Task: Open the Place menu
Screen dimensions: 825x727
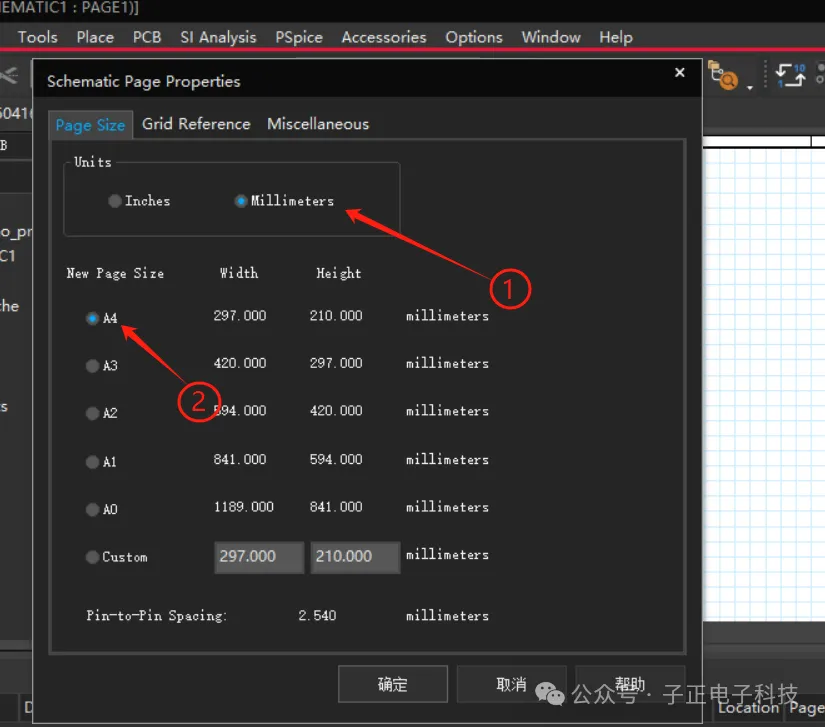Action: click(95, 37)
